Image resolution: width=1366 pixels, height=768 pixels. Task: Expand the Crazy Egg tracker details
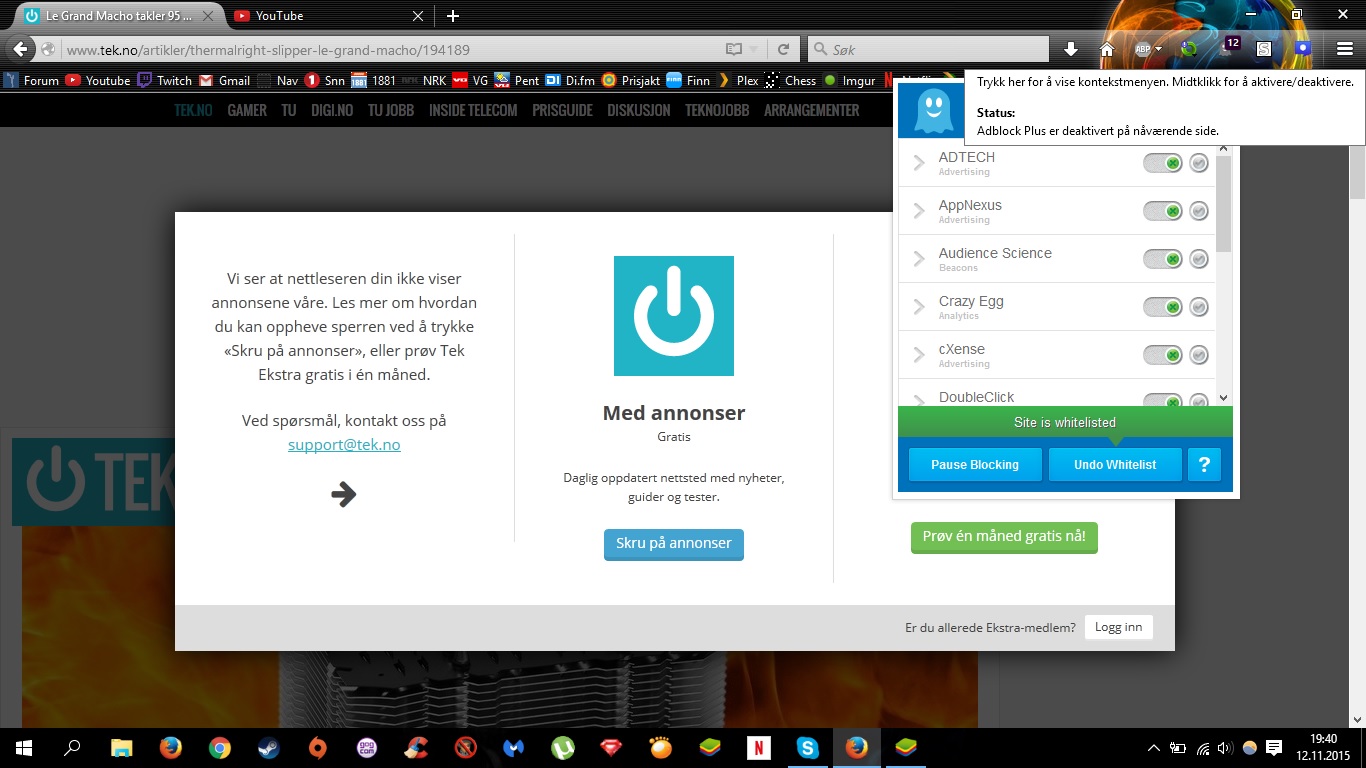[919, 307]
